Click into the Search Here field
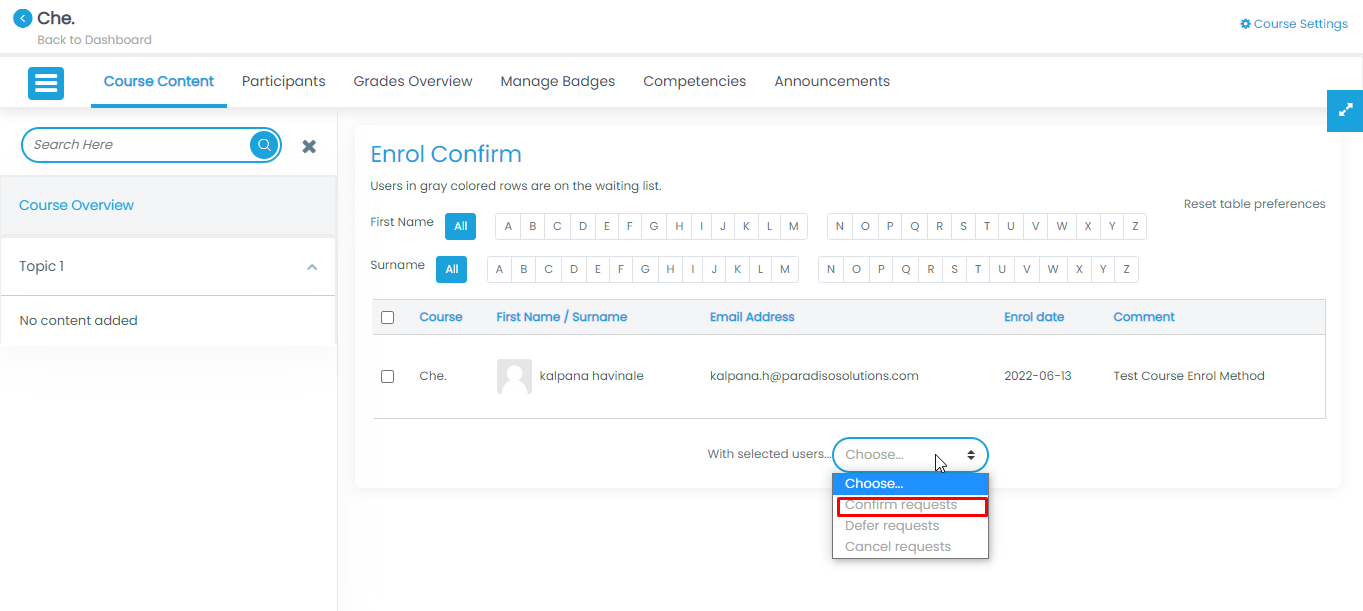Screen dimensions: 1363x611 coord(135,145)
